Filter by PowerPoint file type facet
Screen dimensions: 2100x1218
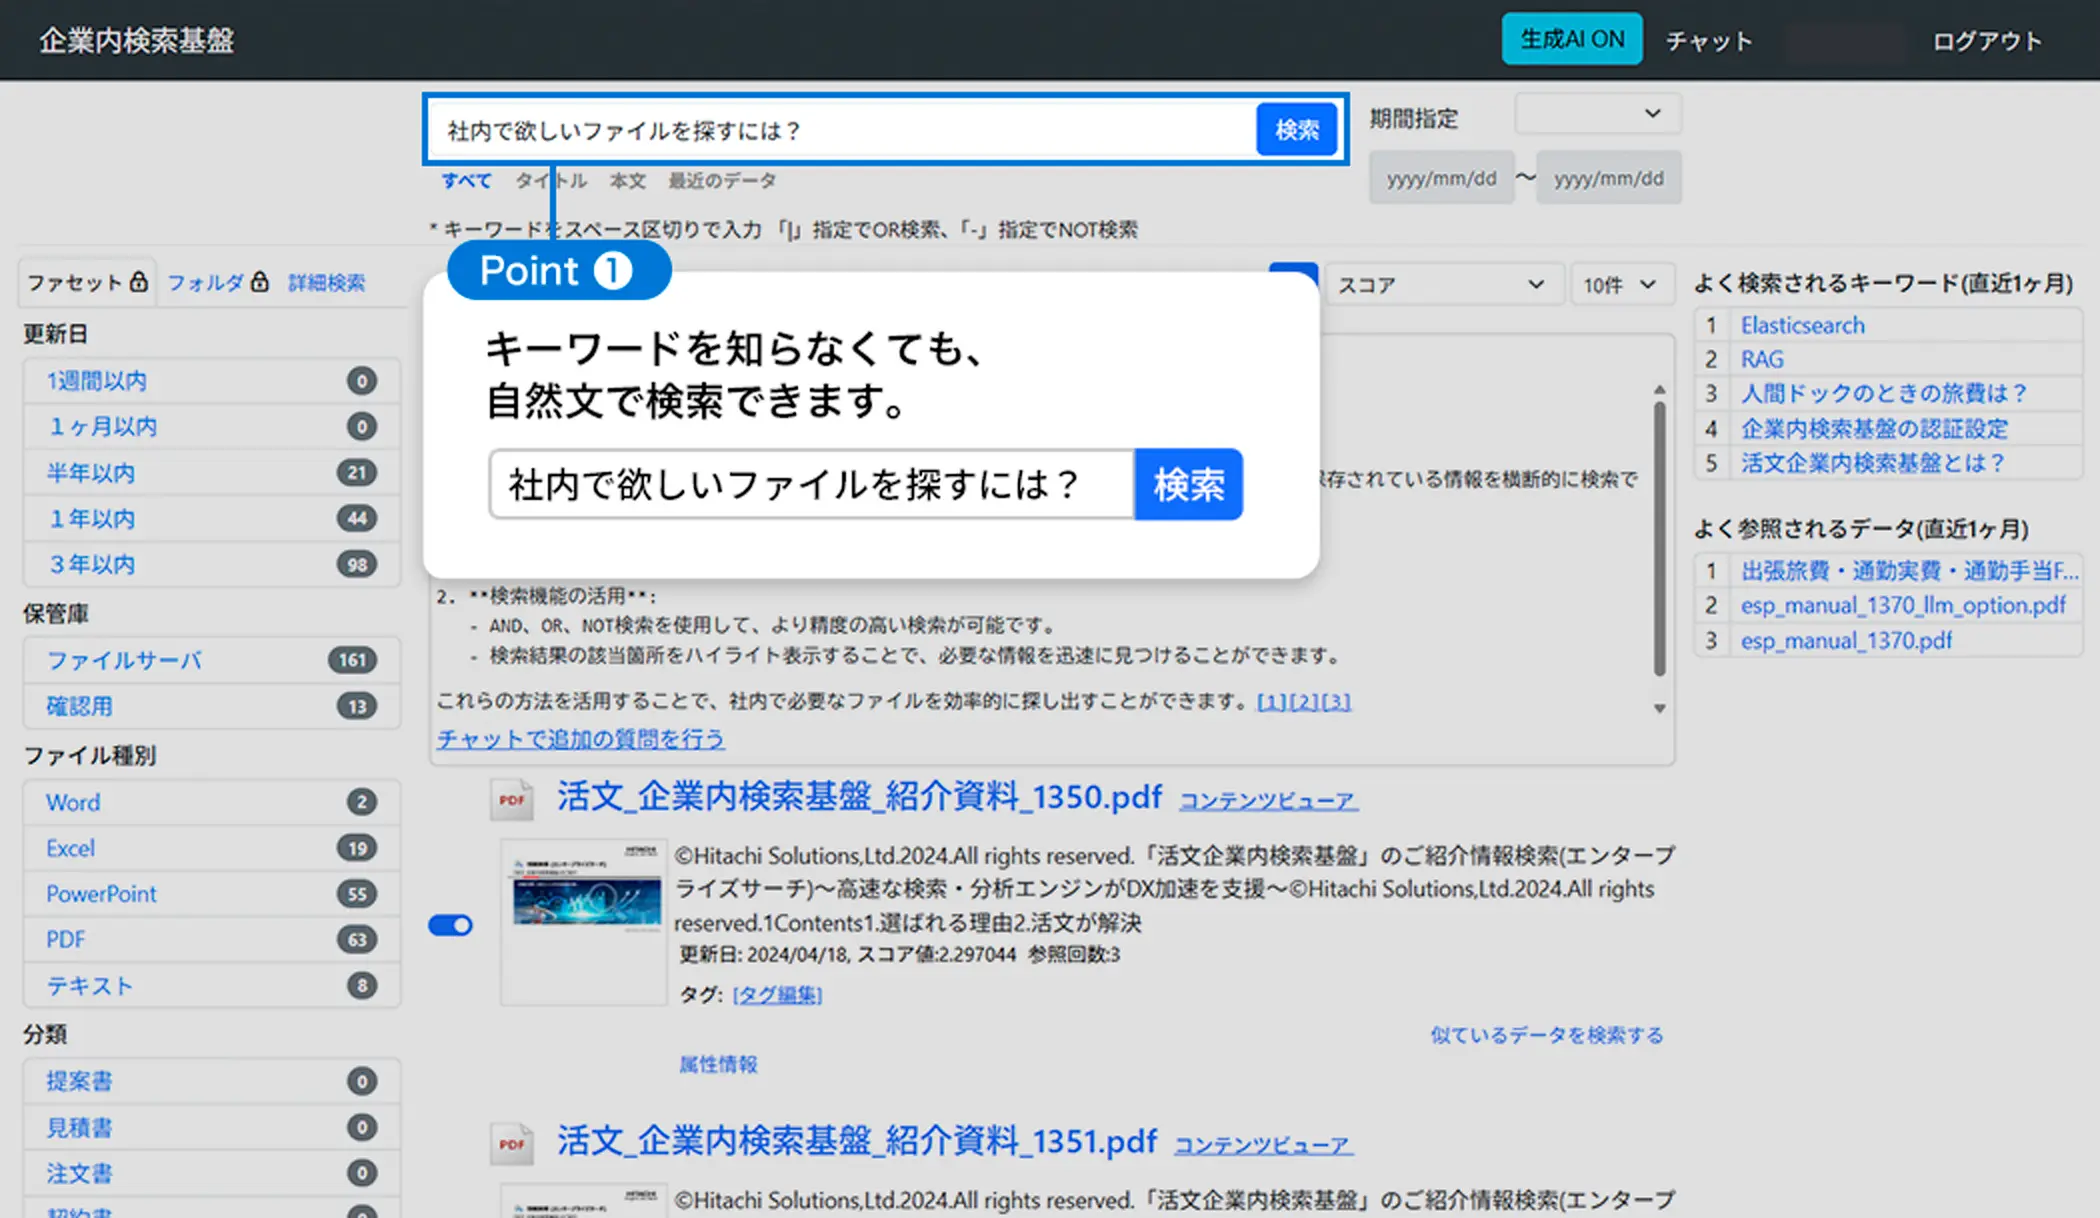click(102, 894)
